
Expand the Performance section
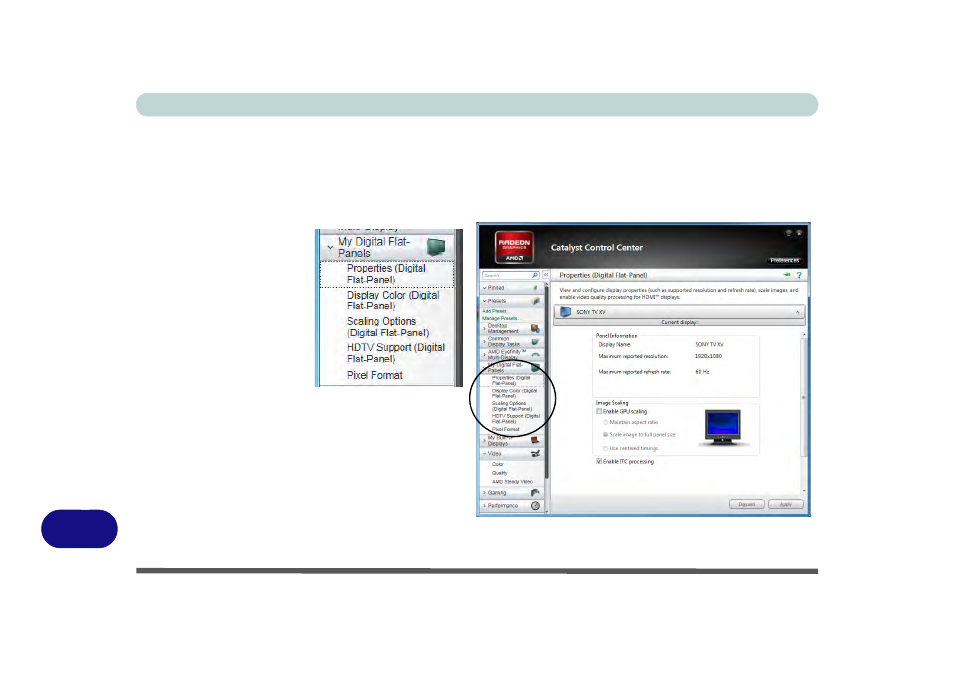click(484, 506)
